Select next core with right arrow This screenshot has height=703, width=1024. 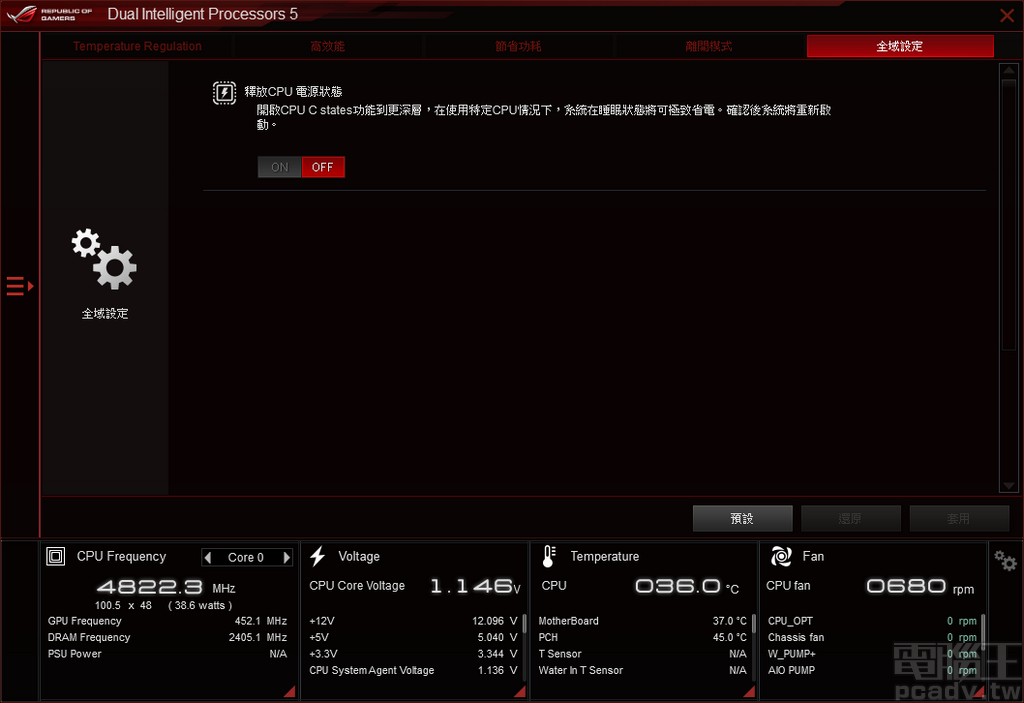[286, 557]
